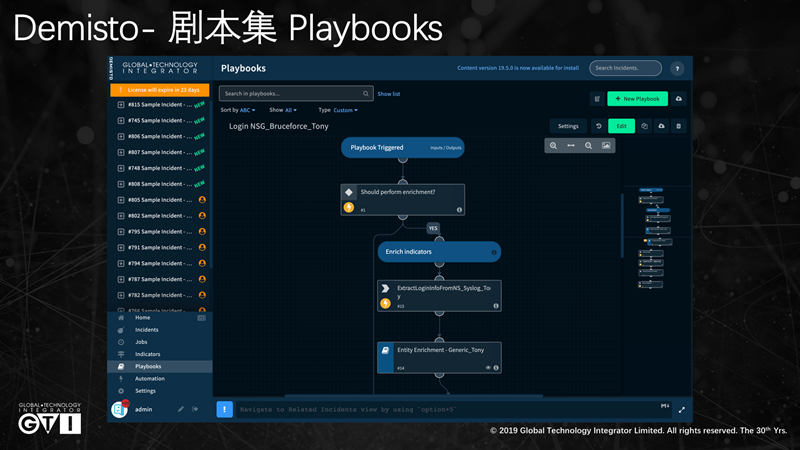Click the license expiry warning banner
This screenshot has height=450, width=800.
[x=160, y=90]
